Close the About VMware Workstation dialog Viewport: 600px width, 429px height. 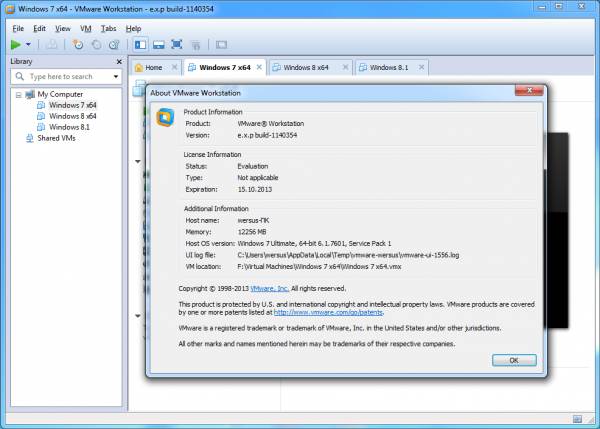click(529, 91)
